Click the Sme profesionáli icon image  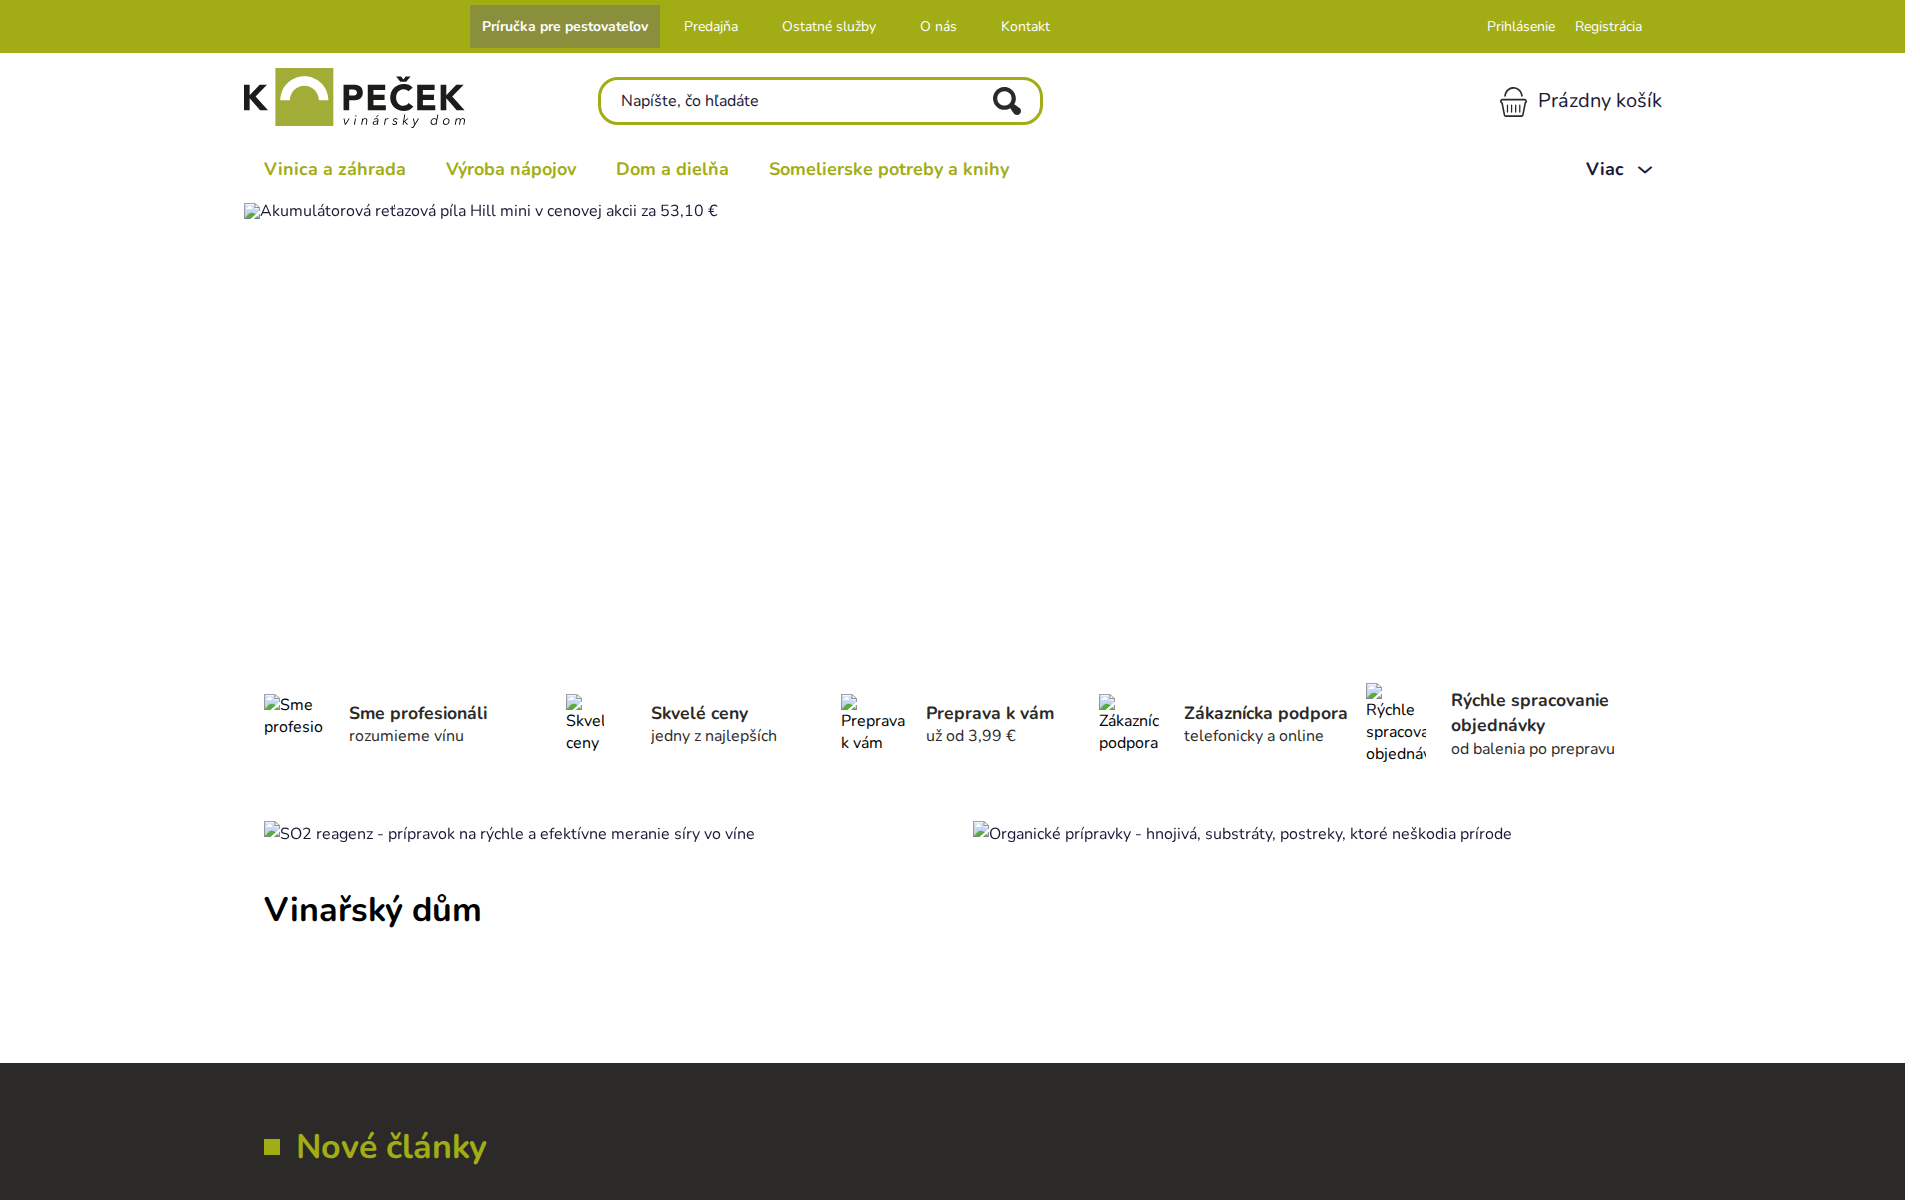pos(293,716)
